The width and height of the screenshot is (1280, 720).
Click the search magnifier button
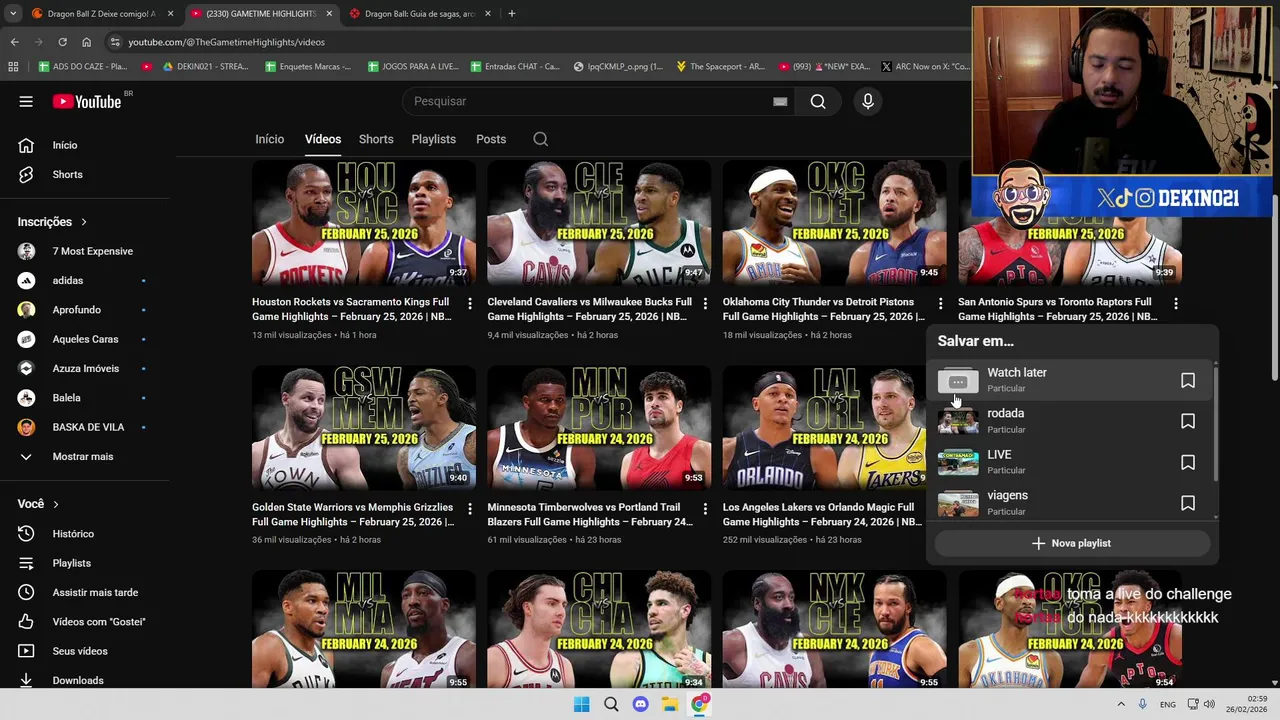click(818, 101)
